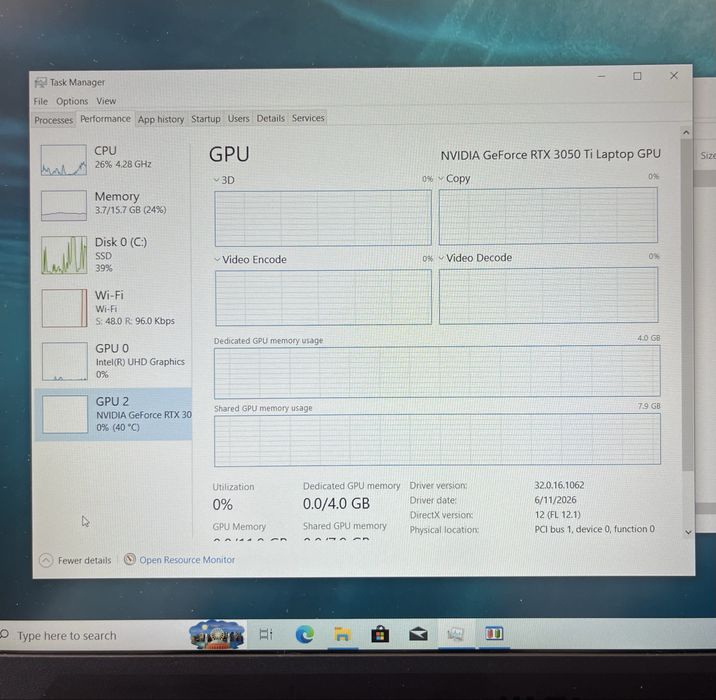The image size is (716, 700).
Task: Click the Task Manager title bar icon
Action: [41, 82]
